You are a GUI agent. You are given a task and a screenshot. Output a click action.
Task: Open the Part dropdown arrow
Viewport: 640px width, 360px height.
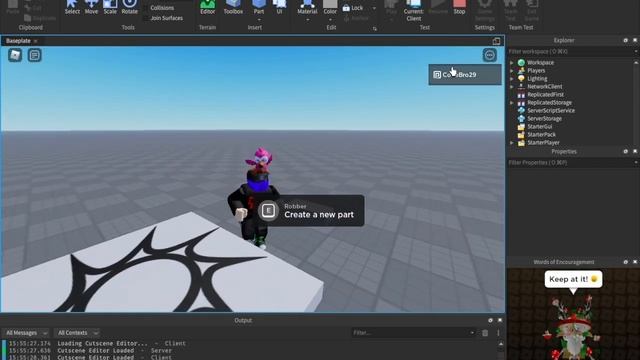pos(259,19)
